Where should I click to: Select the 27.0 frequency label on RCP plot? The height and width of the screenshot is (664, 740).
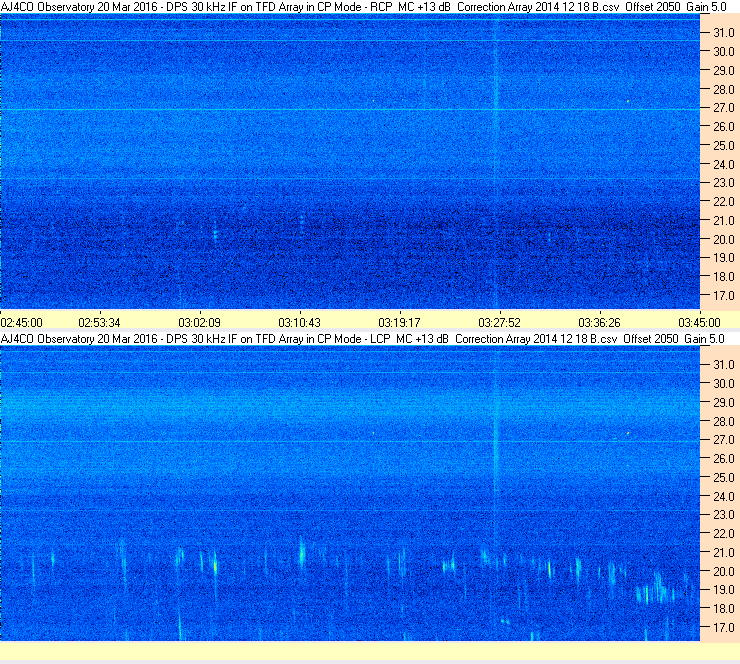(x=724, y=108)
